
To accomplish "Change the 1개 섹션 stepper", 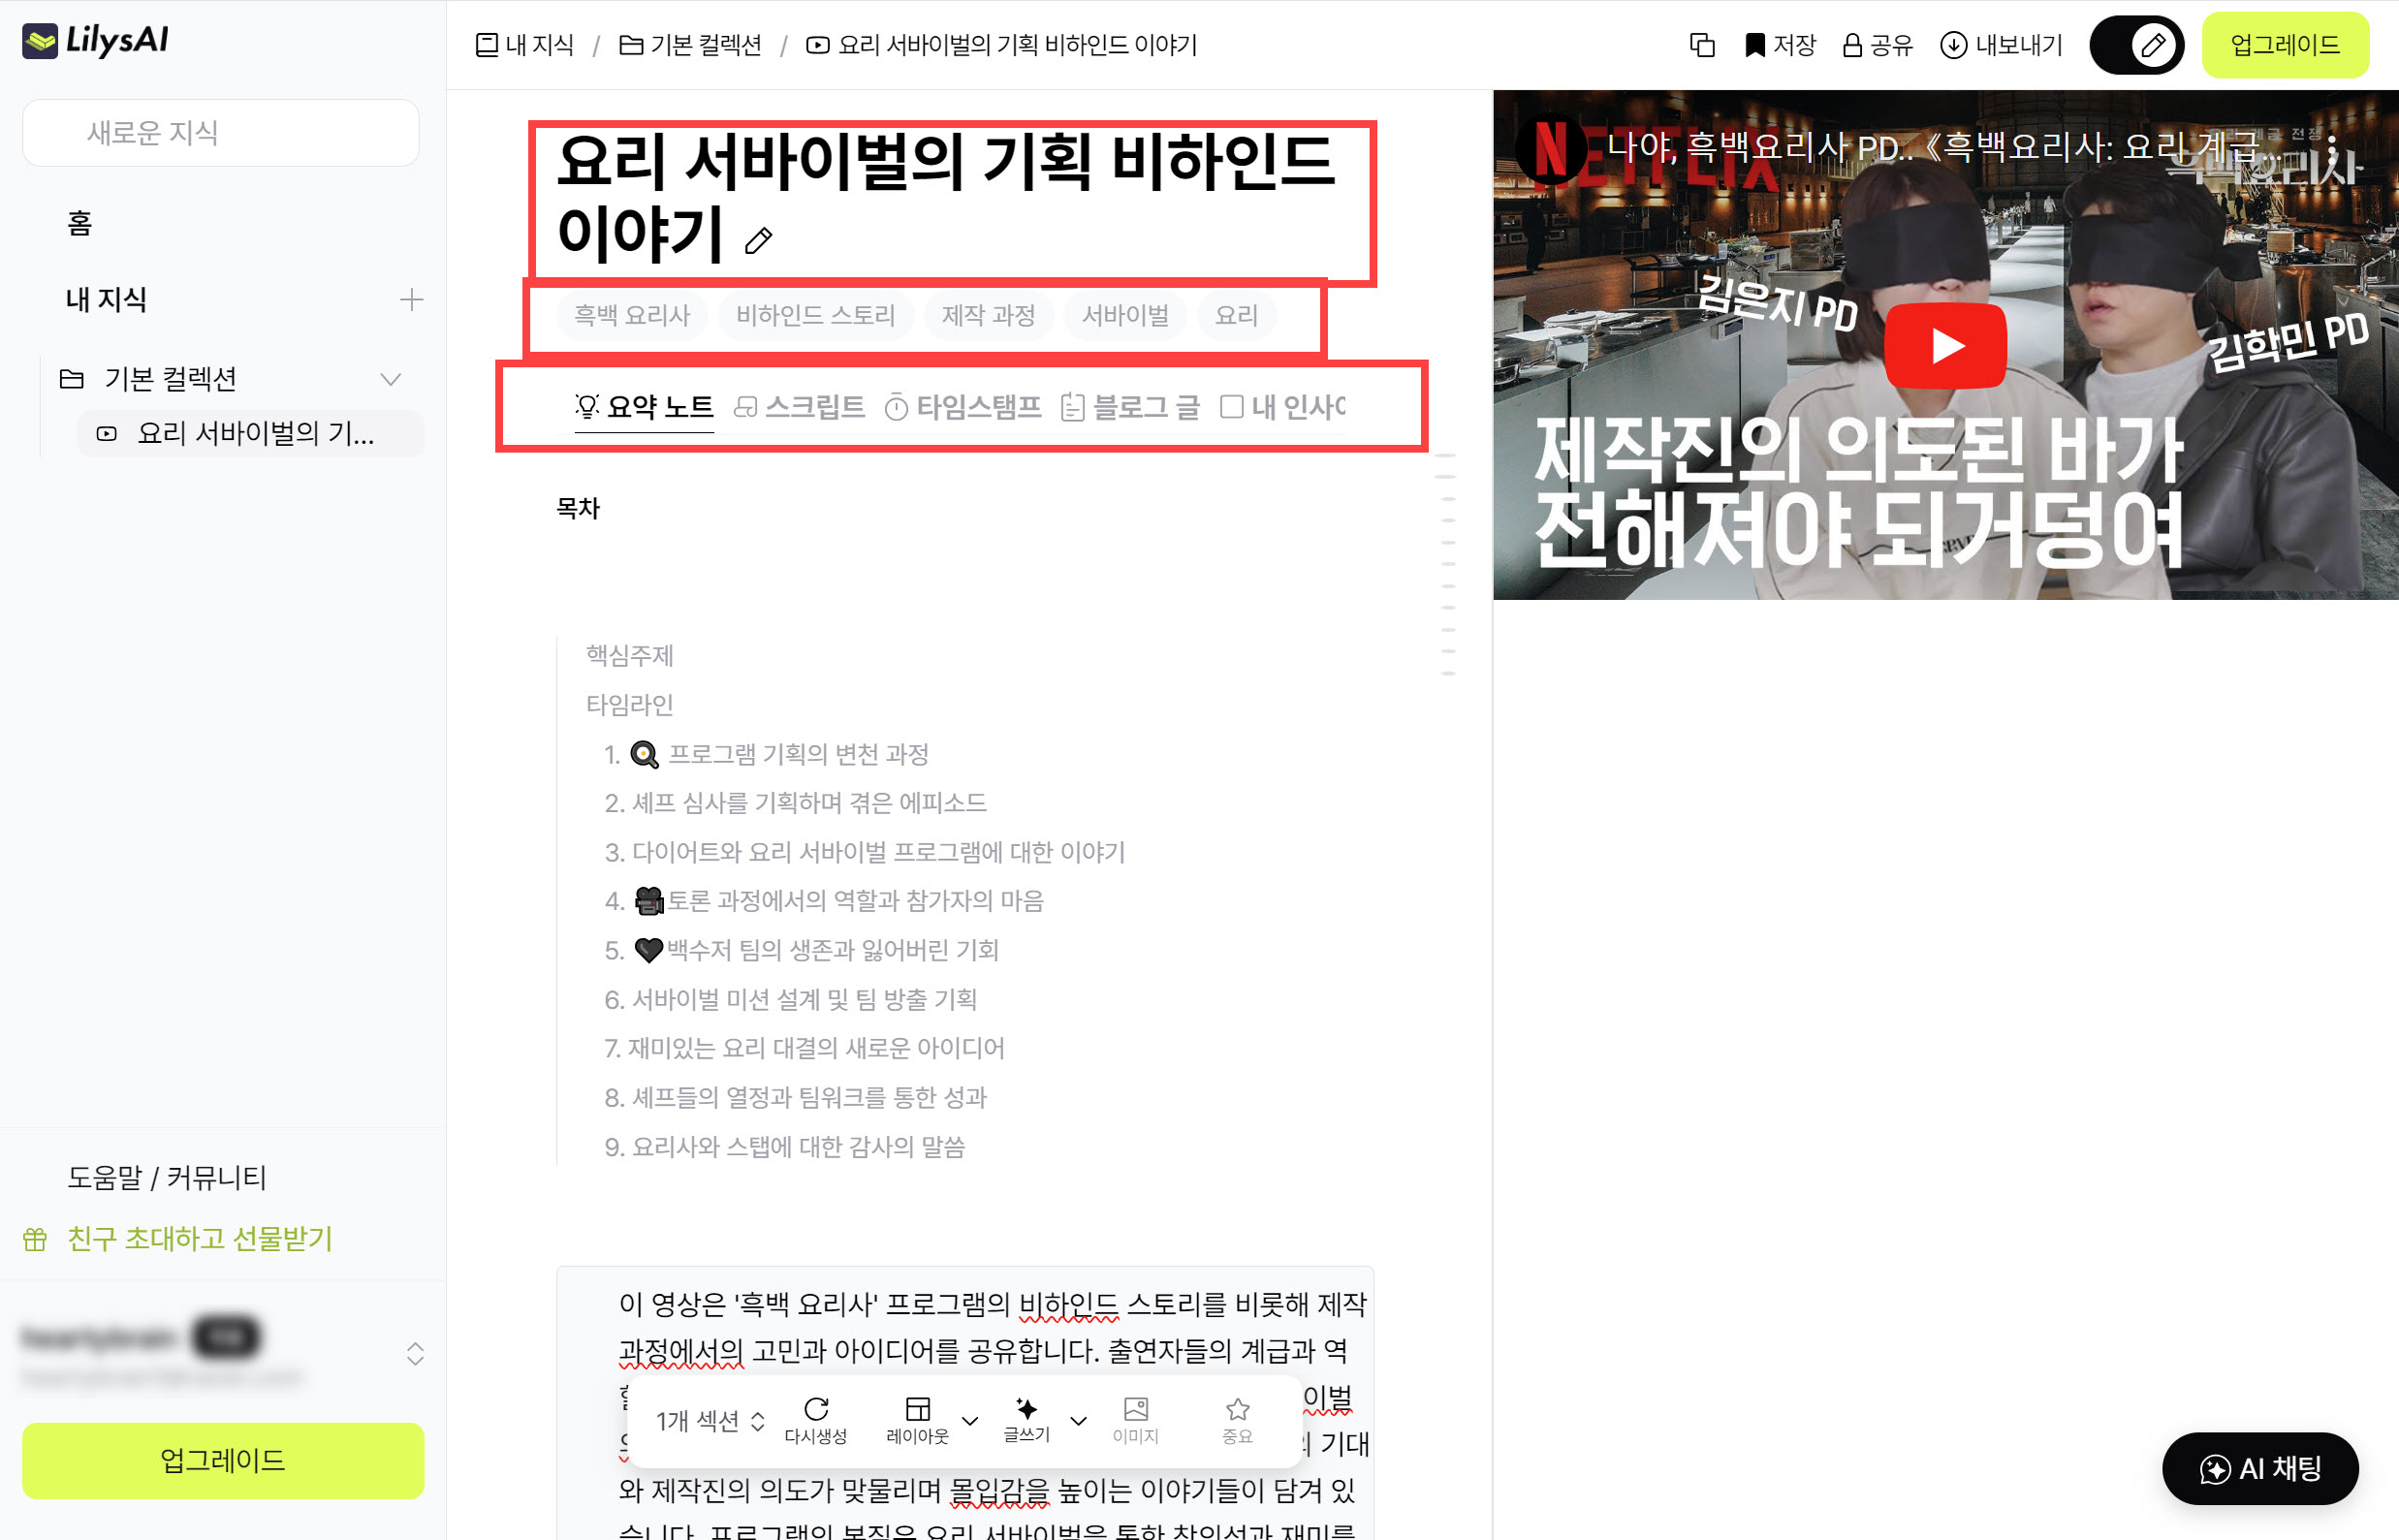I will pyautogui.click(x=758, y=1421).
